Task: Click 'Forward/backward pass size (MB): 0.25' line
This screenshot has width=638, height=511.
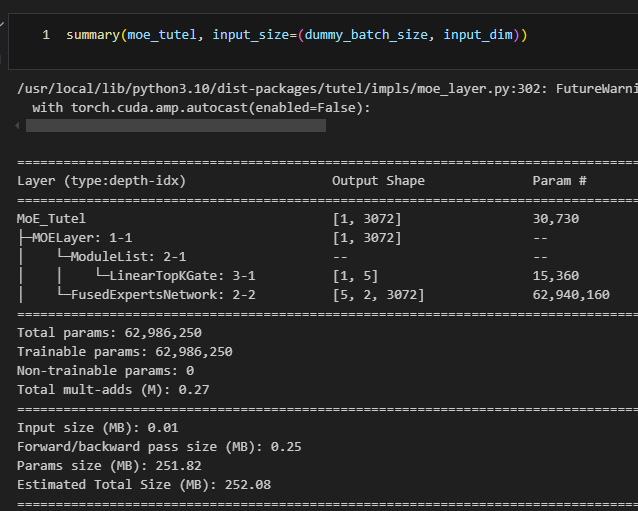Action: point(160,447)
